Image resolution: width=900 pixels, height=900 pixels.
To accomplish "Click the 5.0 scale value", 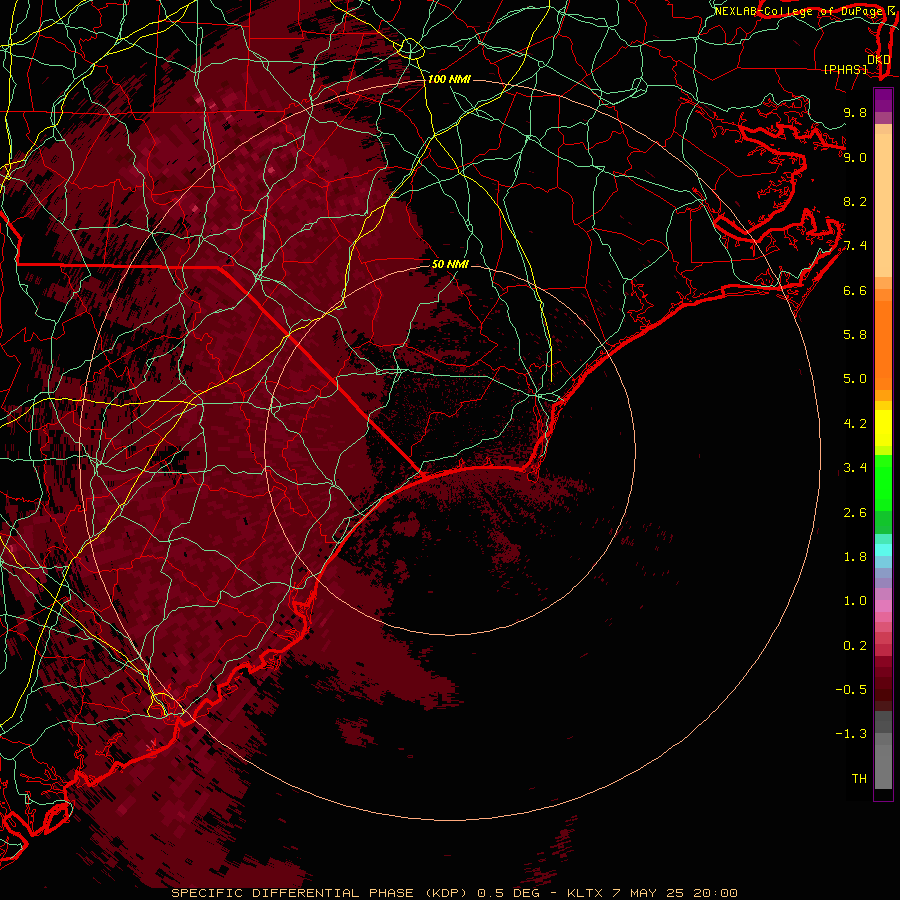I will tap(855, 379).
